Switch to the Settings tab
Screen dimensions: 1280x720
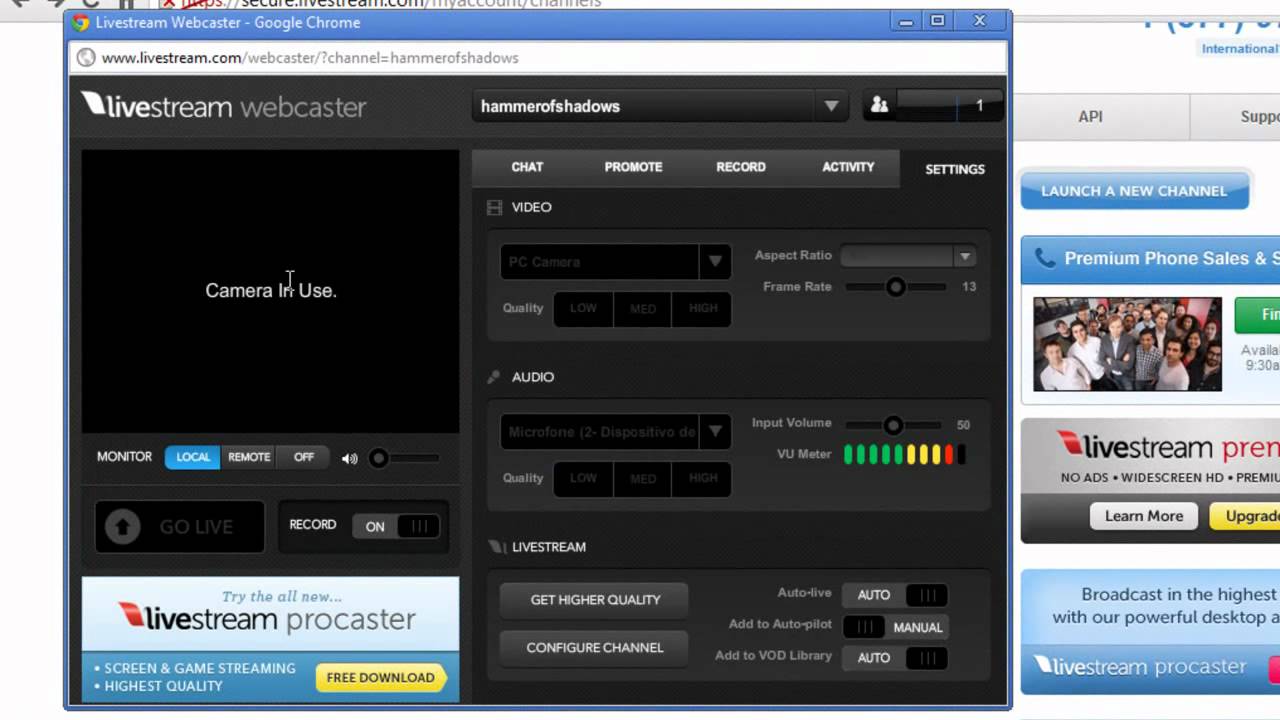tap(955, 169)
